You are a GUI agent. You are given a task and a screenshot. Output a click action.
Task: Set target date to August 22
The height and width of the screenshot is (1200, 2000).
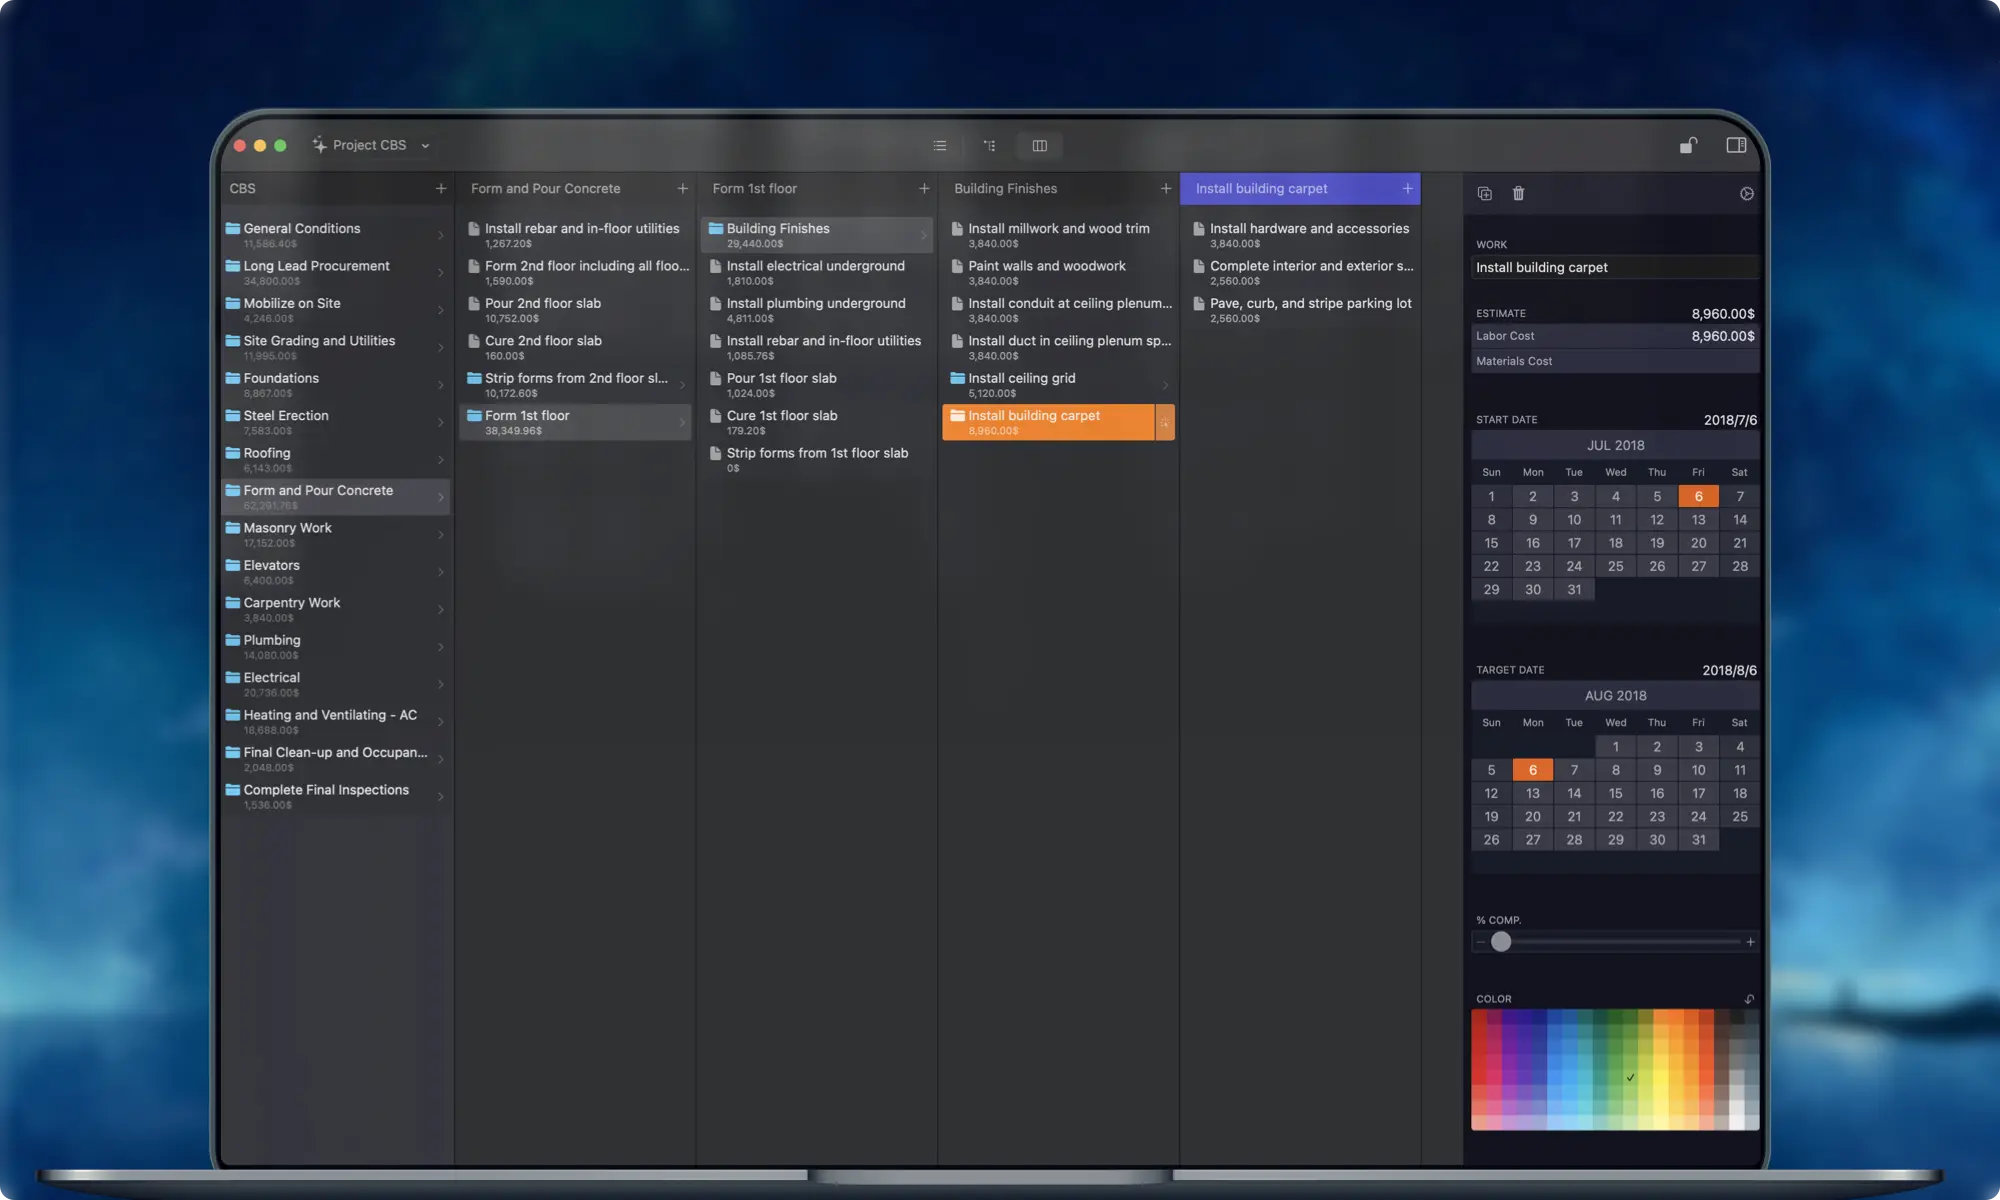[1615, 817]
